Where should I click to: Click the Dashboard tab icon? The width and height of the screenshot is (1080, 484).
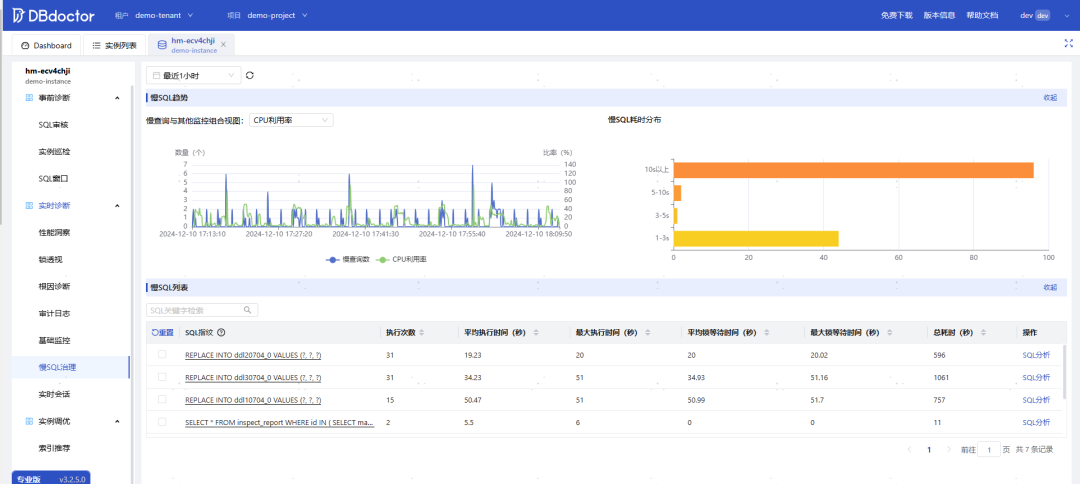(25, 45)
